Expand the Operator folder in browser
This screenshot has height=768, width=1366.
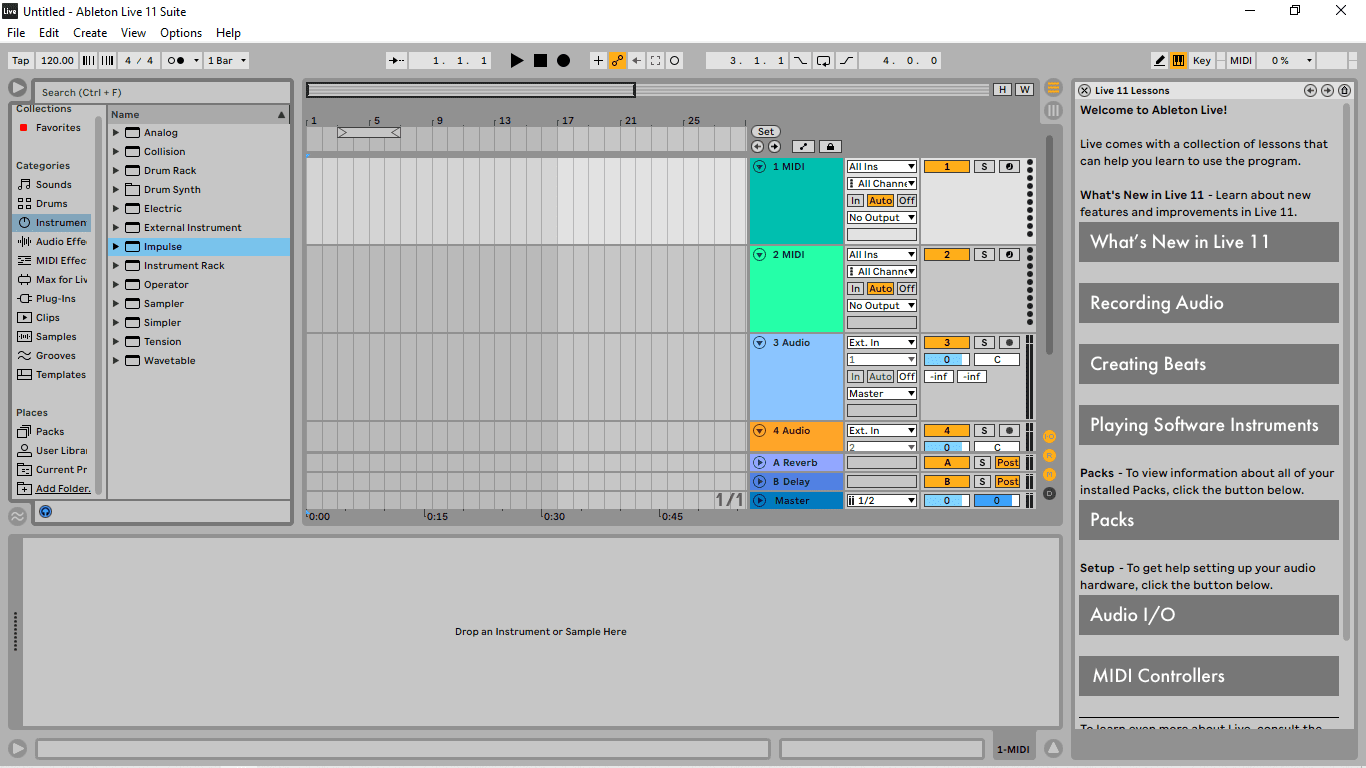116,285
